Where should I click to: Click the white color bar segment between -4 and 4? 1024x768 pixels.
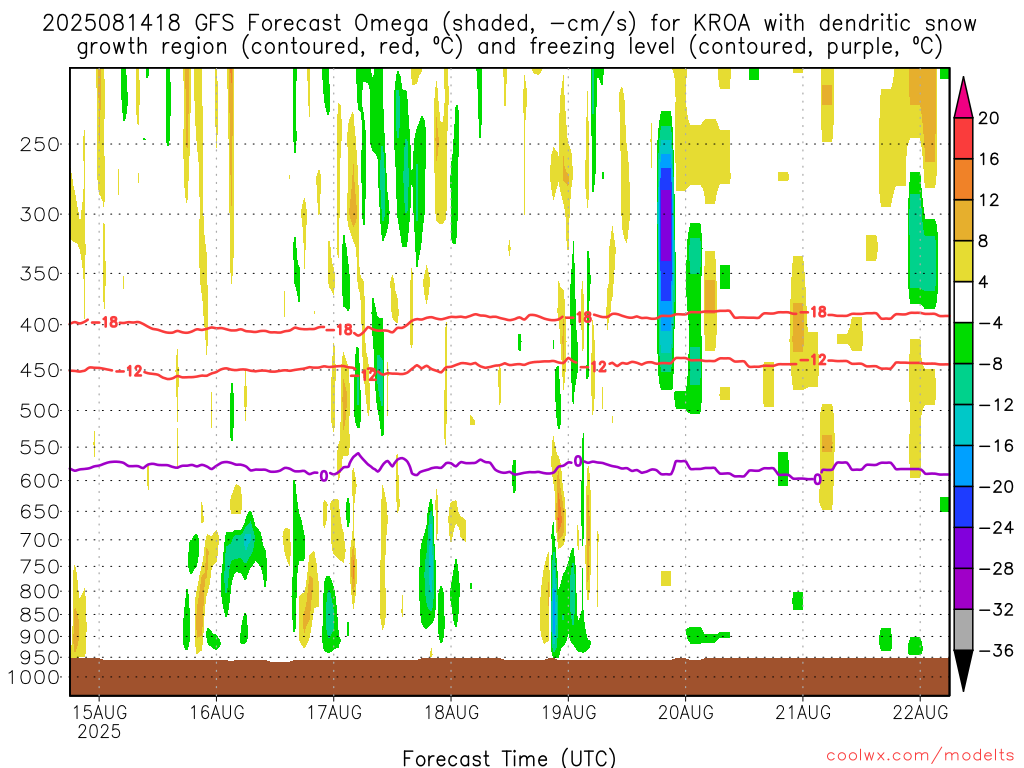pyautogui.click(x=963, y=302)
